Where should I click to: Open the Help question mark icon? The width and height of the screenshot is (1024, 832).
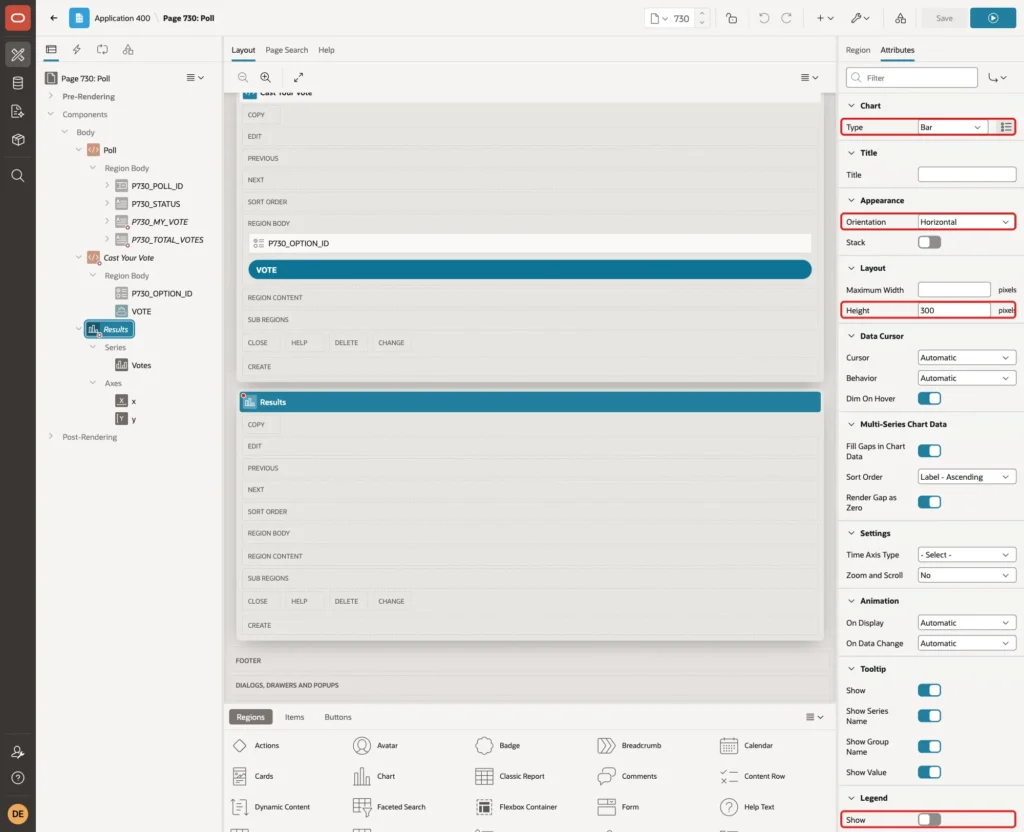[x=18, y=778]
